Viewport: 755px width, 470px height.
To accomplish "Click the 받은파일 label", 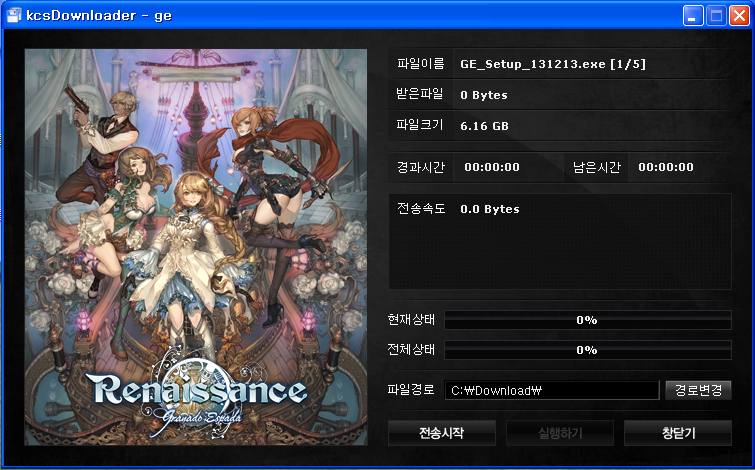I will pos(420,94).
